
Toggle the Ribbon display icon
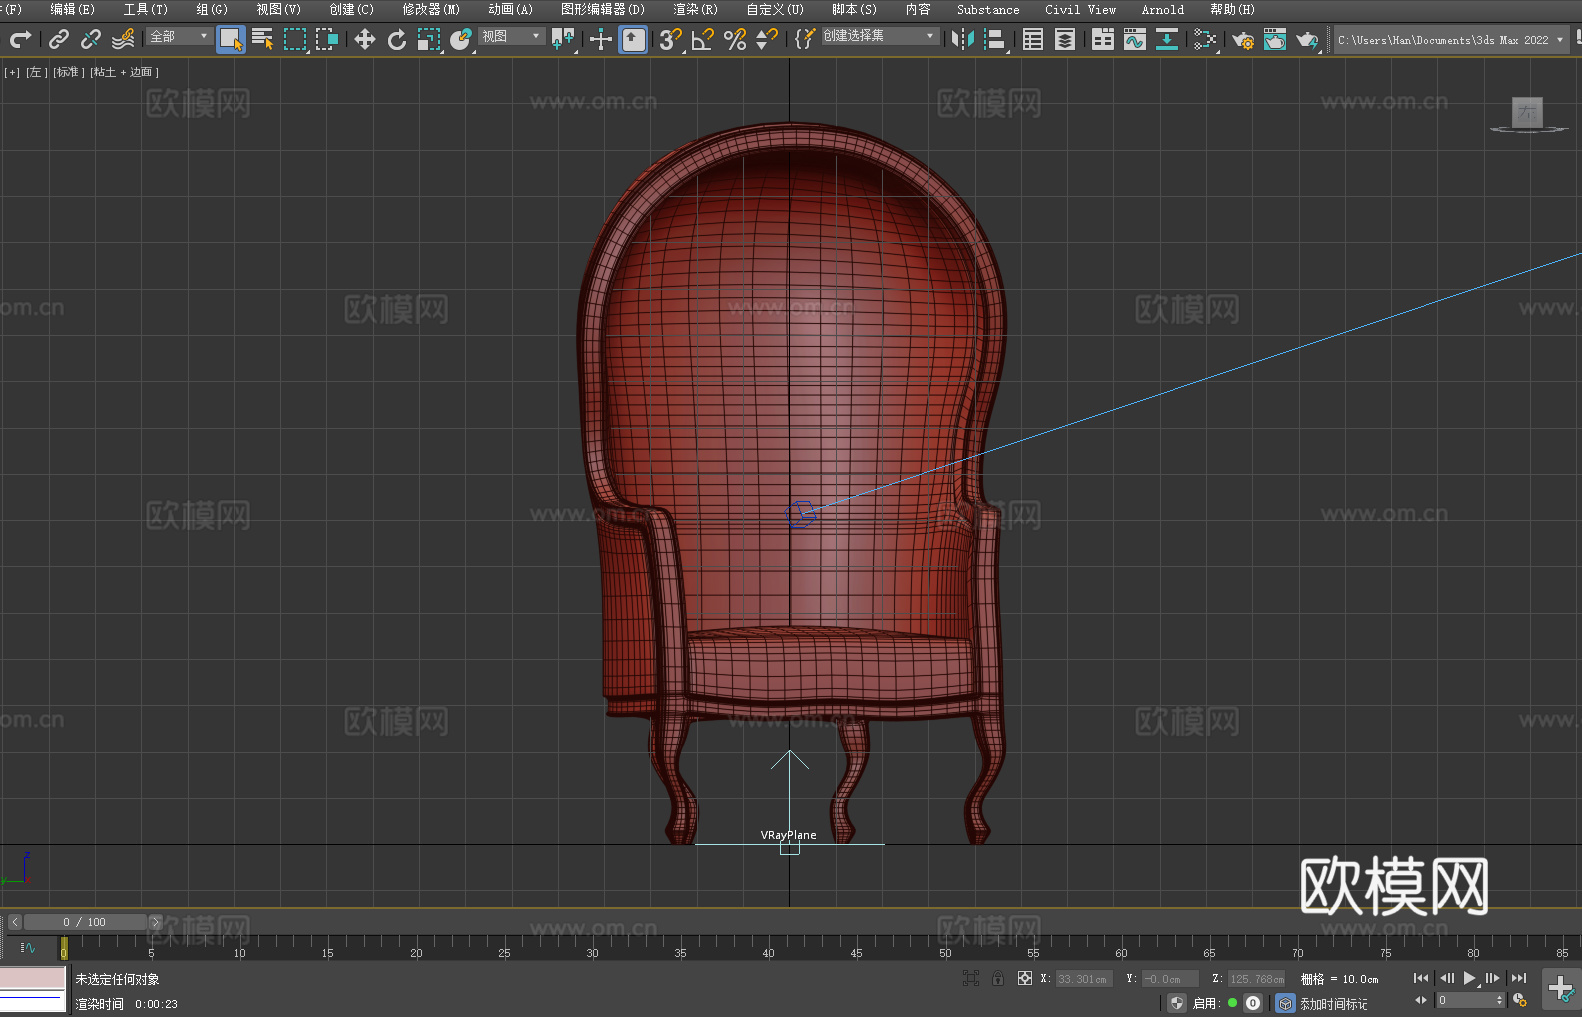coord(1103,39)
